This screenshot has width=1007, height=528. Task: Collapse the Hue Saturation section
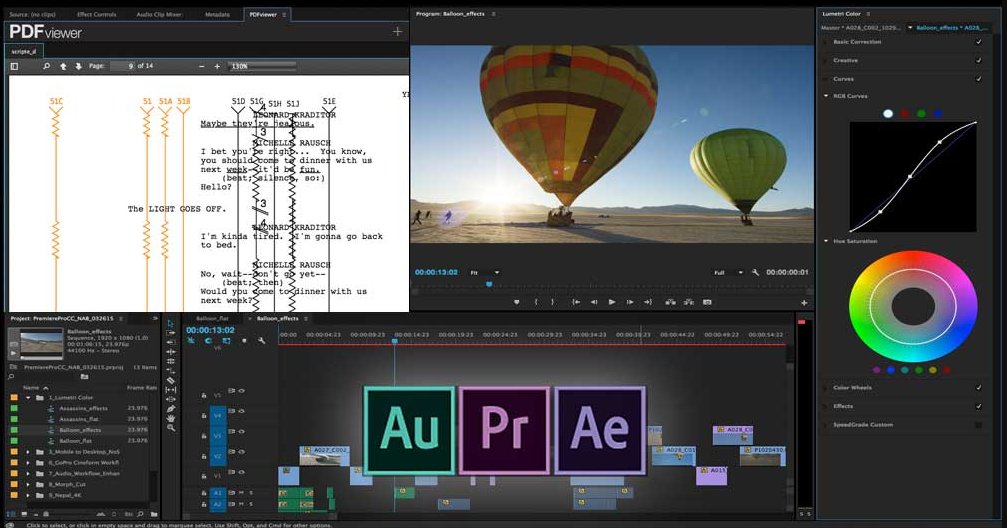click(x=826, y=241)
